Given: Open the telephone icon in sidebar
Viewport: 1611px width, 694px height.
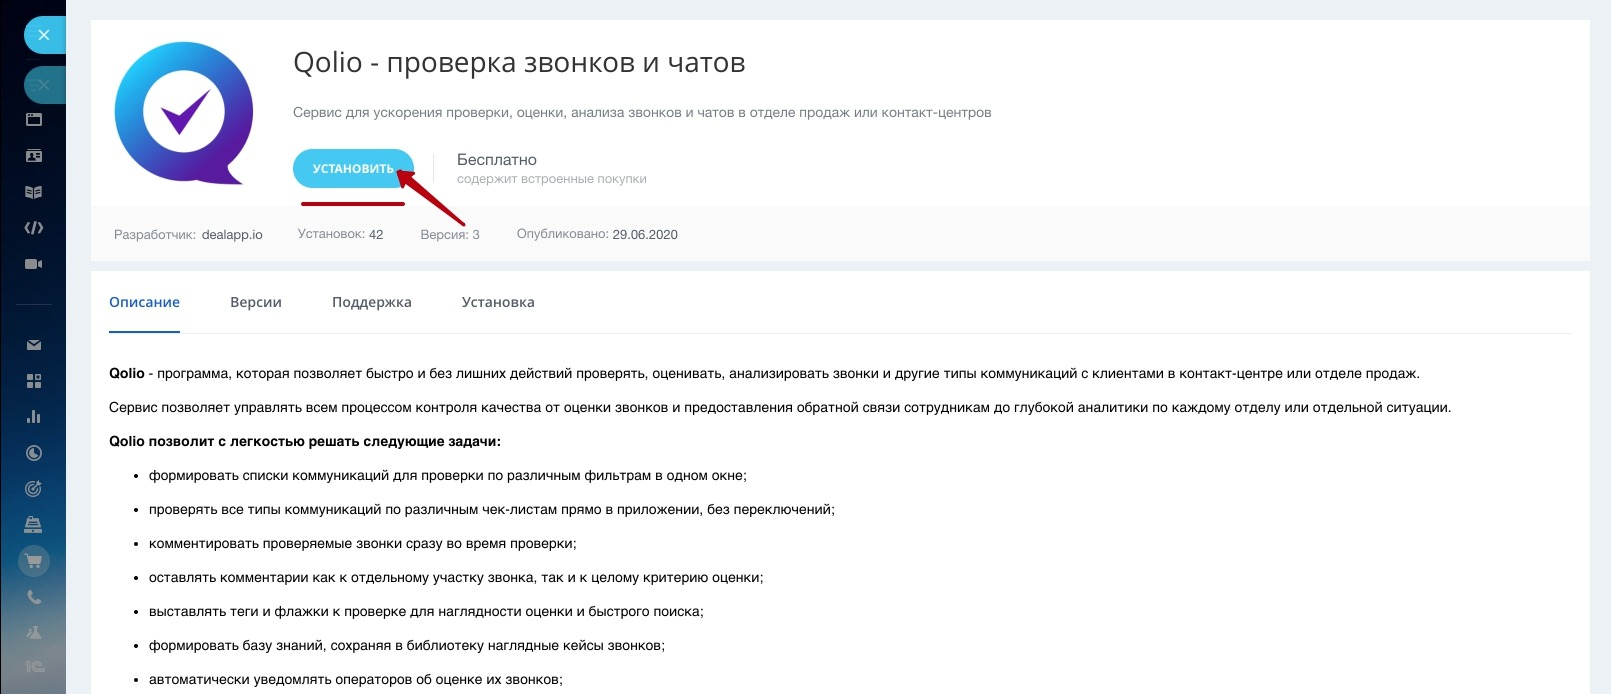Looking at the screenshot, I should pos(34,597).
